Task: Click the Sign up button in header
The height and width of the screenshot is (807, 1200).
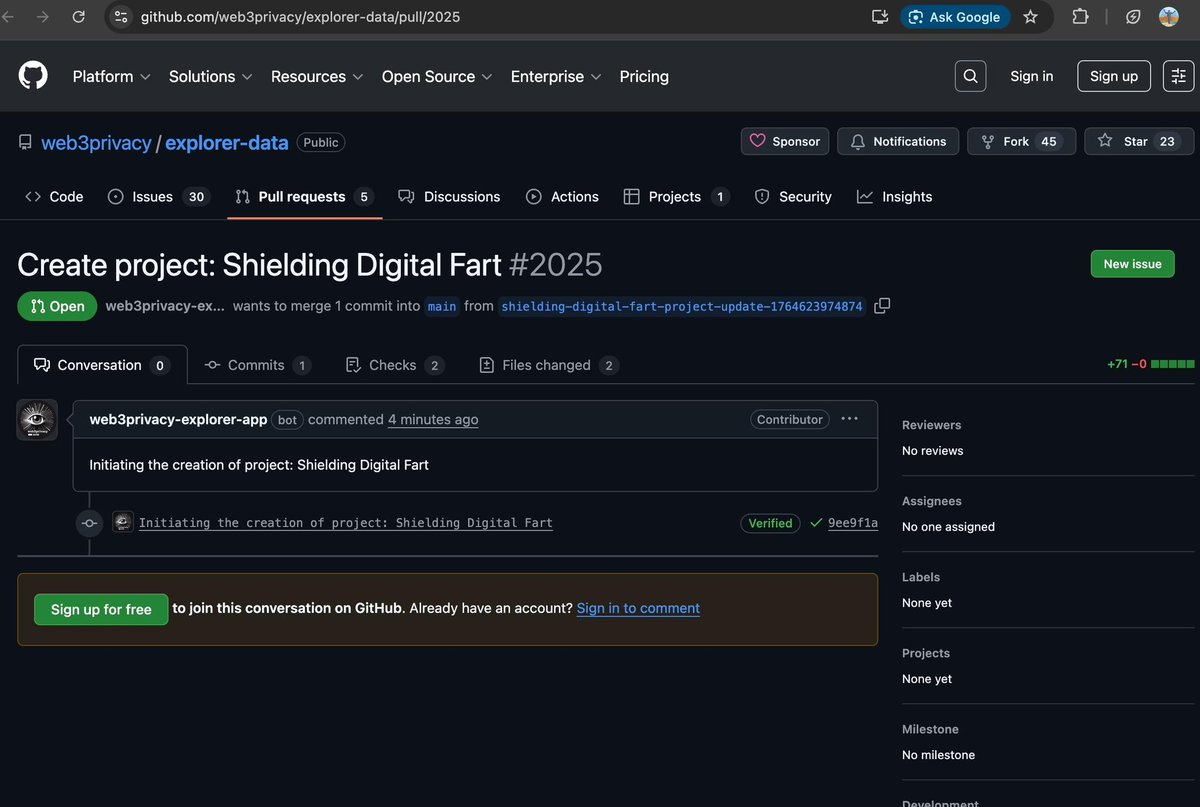Action: [x=1114, y=76]
